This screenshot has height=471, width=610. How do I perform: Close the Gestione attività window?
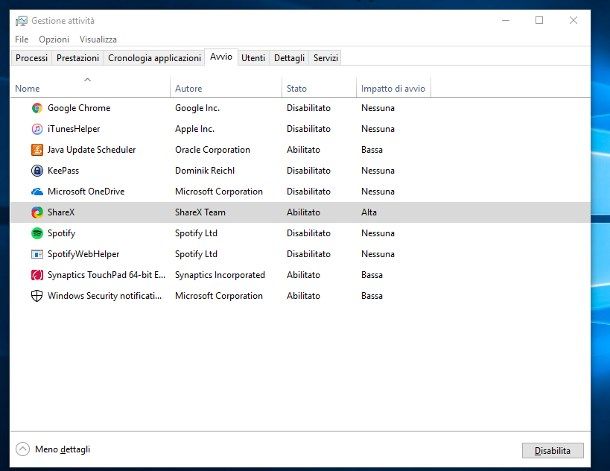pyautogui.click(x=573, y=20)
